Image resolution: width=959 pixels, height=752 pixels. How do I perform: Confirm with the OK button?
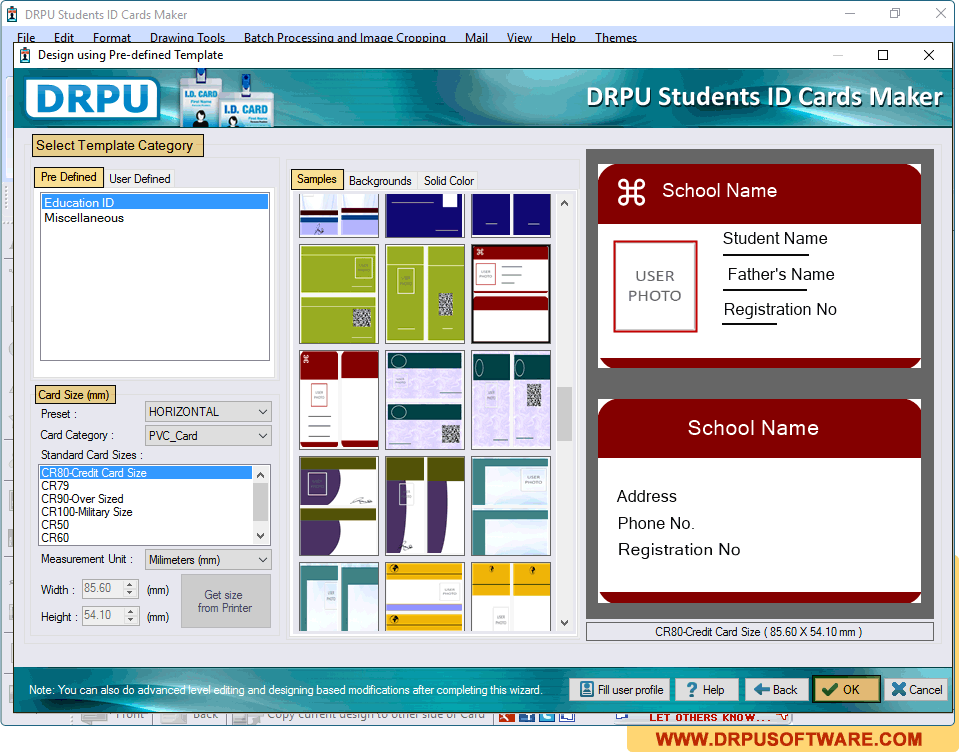(846, 690)
